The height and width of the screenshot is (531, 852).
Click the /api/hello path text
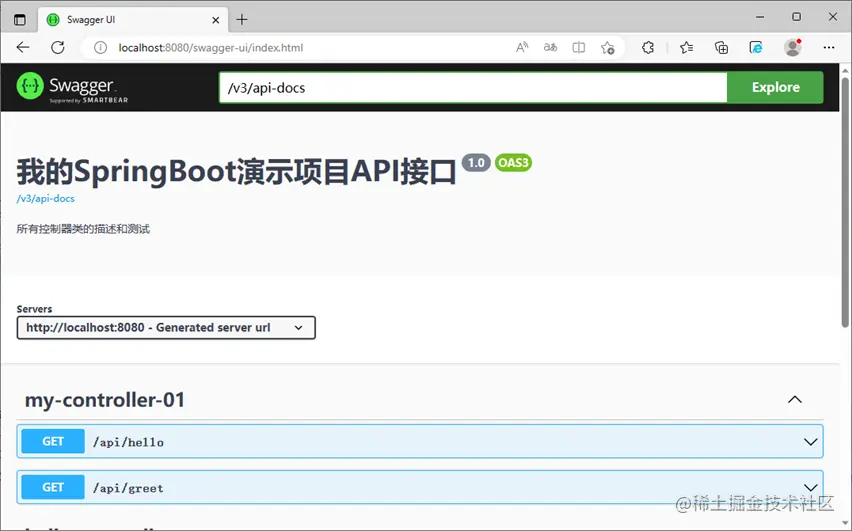click(128, 442)
